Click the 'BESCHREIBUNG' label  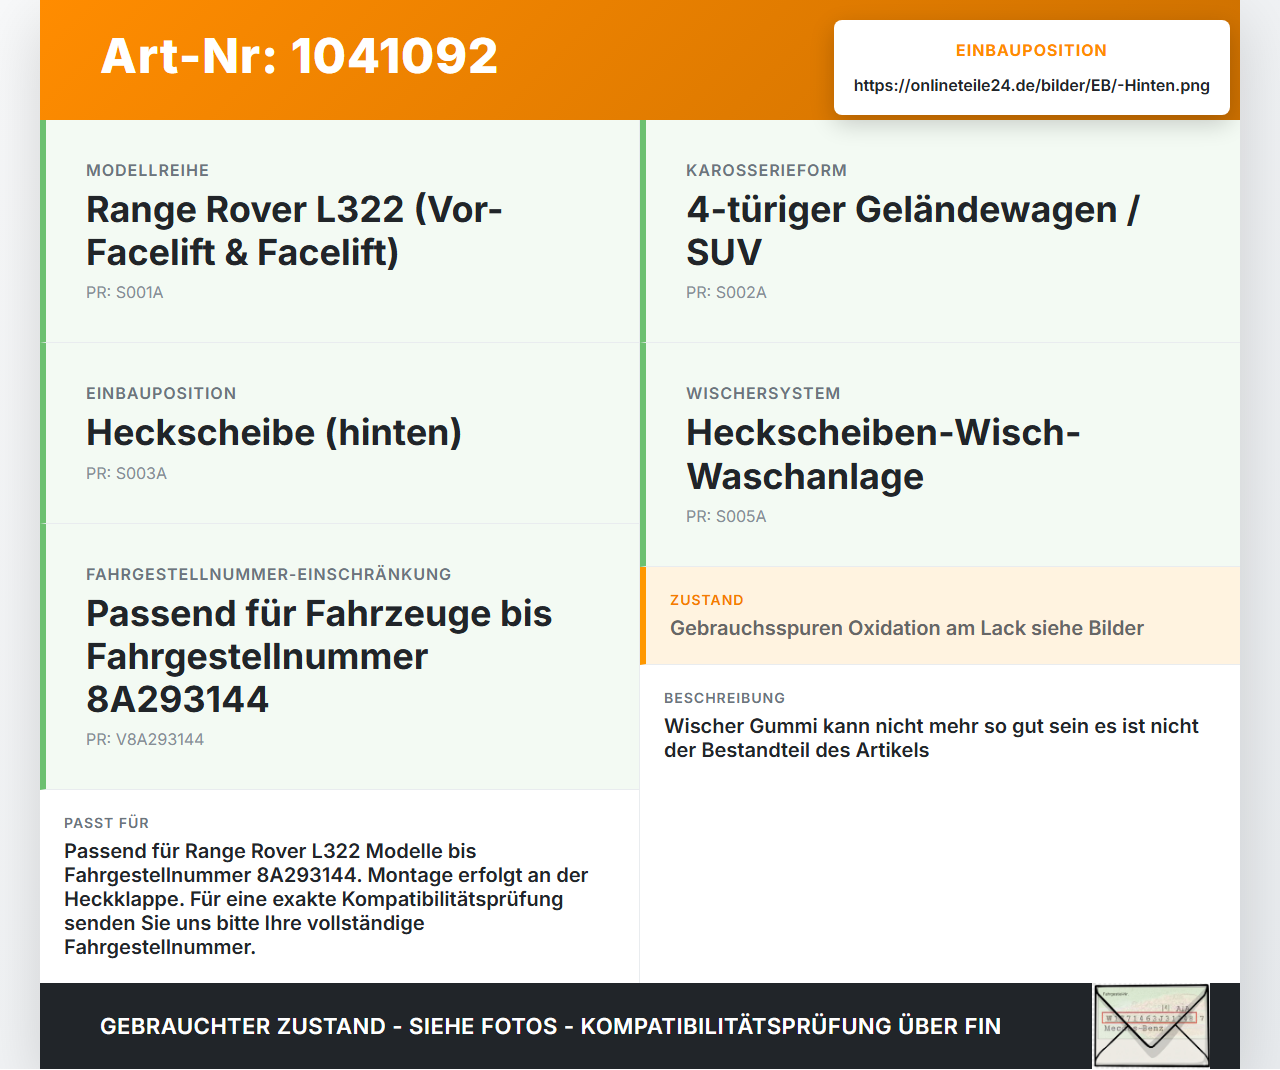725,698
